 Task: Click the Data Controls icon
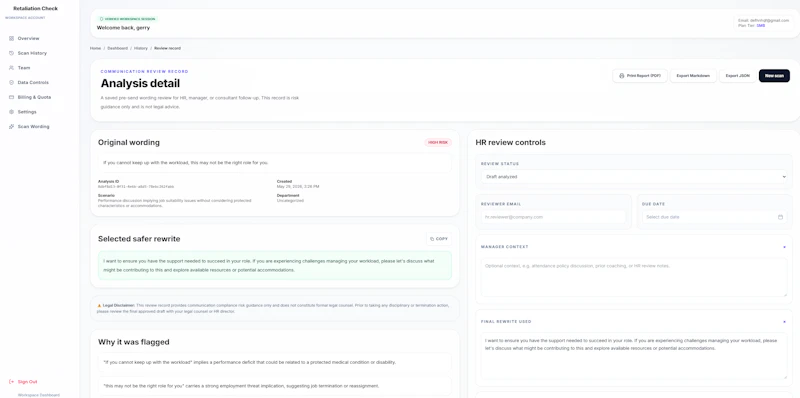point(11,82)
